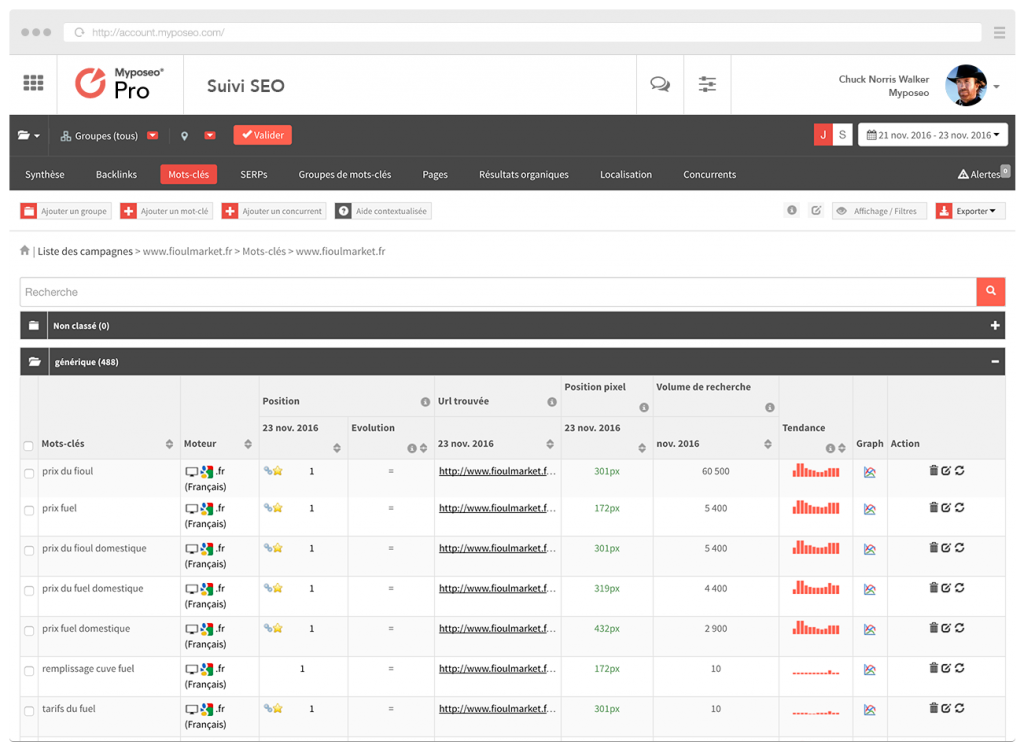The image size is (1024, 749).
Task: Switch to the Concurrents tab
Action: click(x=709, y=174)
